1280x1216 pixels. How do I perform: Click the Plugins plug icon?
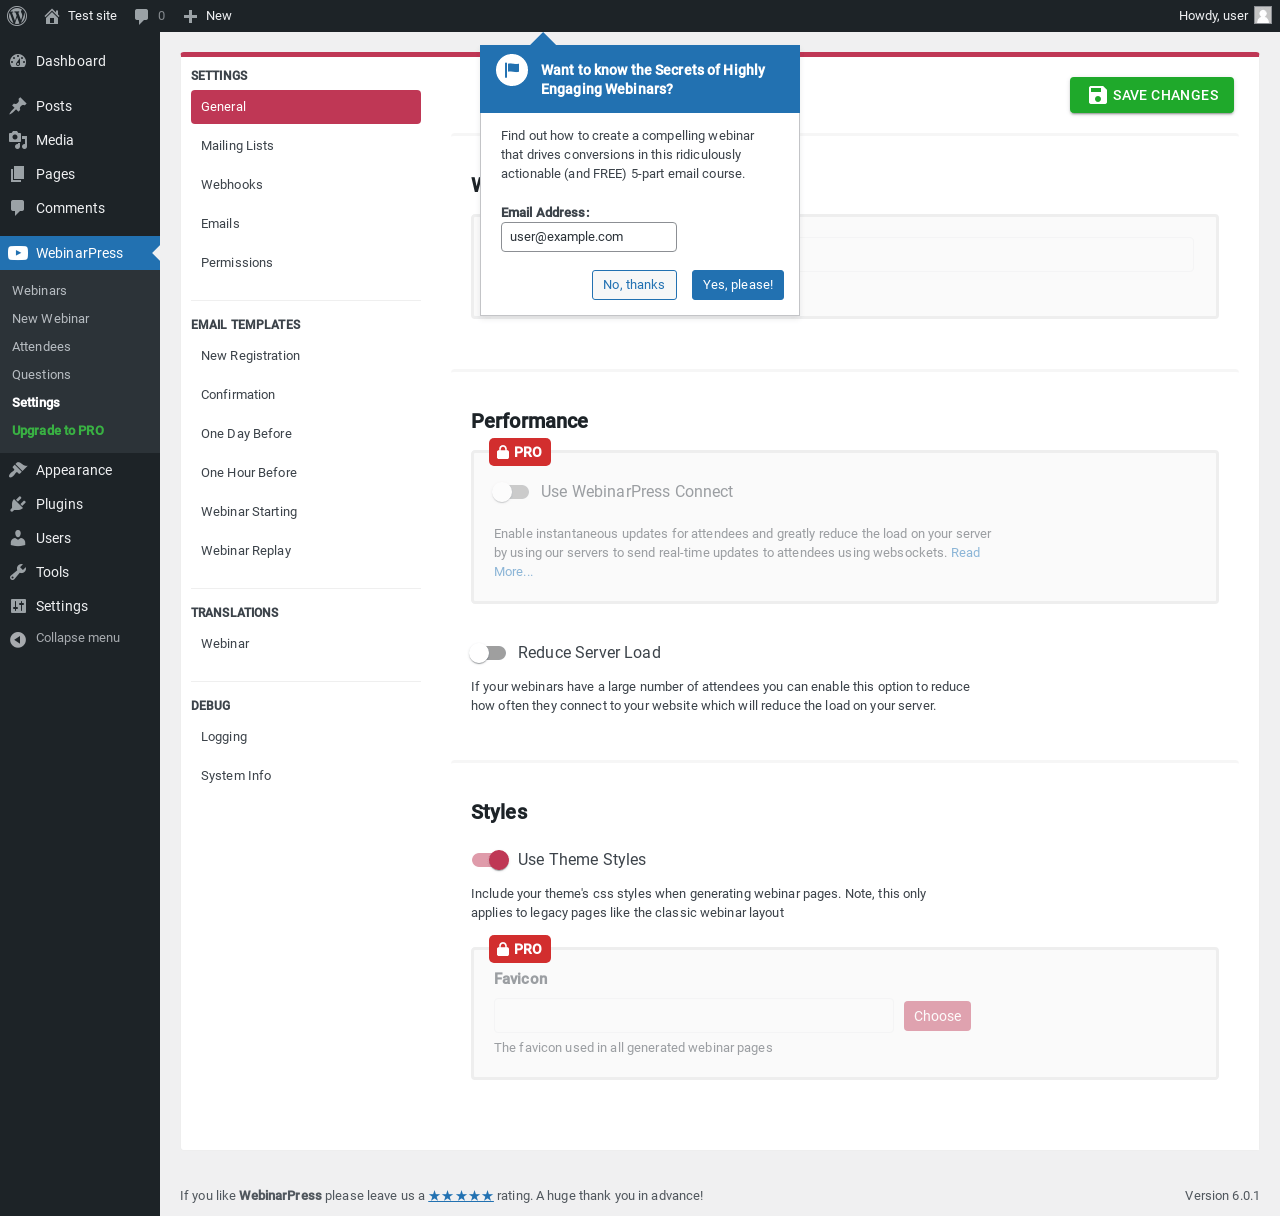18,504
